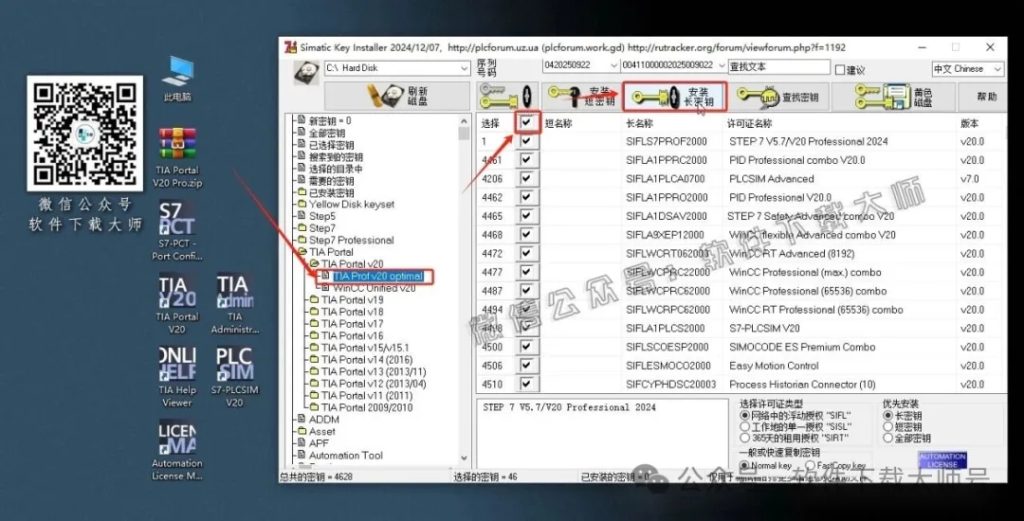
Task: Click the 帮助 help button
Action: [x=985, y=97]
